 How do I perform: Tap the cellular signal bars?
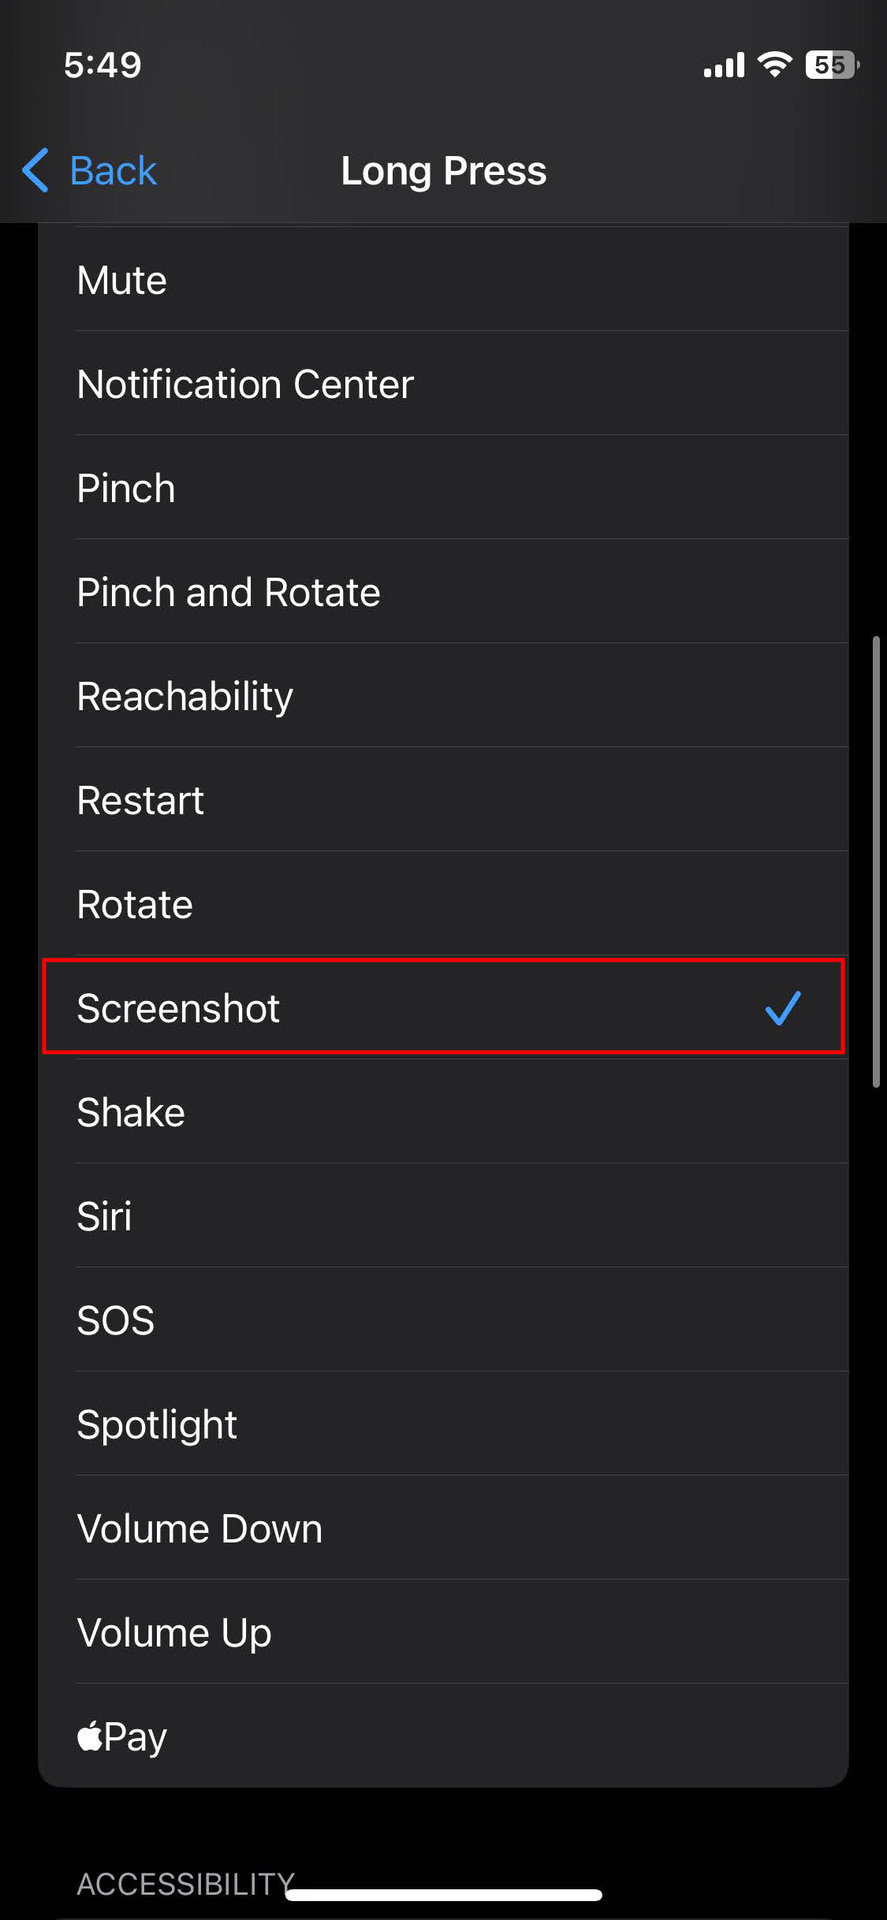pyautogui.click(x=724, y=66)
